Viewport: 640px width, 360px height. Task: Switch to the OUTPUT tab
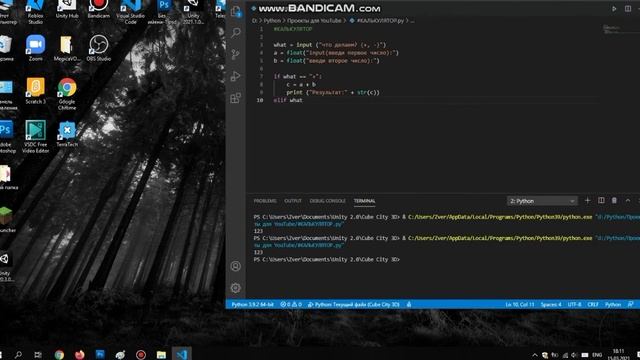[x=293, y=201]
